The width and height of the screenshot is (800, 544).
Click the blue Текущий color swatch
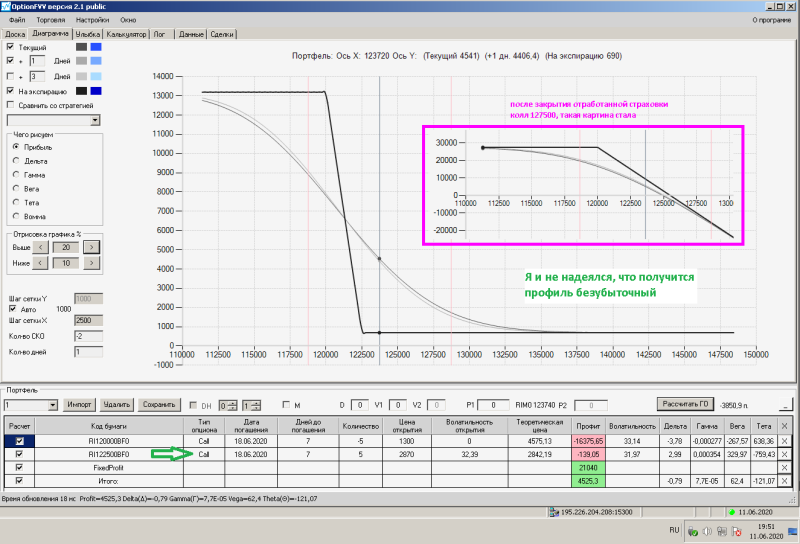coord(96,47)
